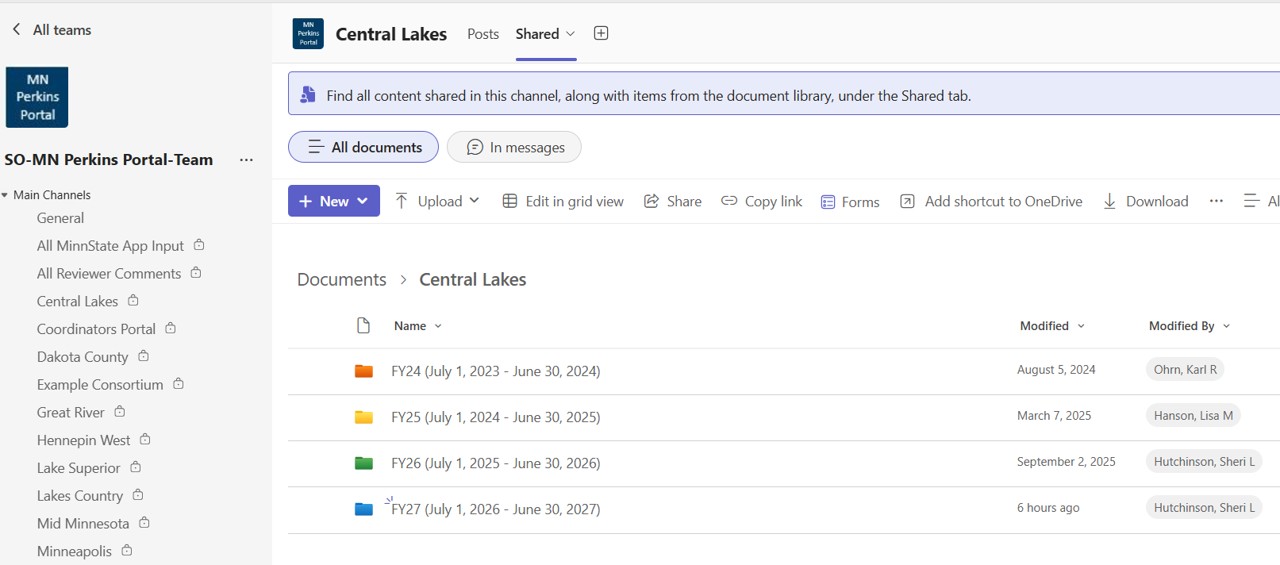Click channel header MN Perkins Portal logo

[308, 34]
